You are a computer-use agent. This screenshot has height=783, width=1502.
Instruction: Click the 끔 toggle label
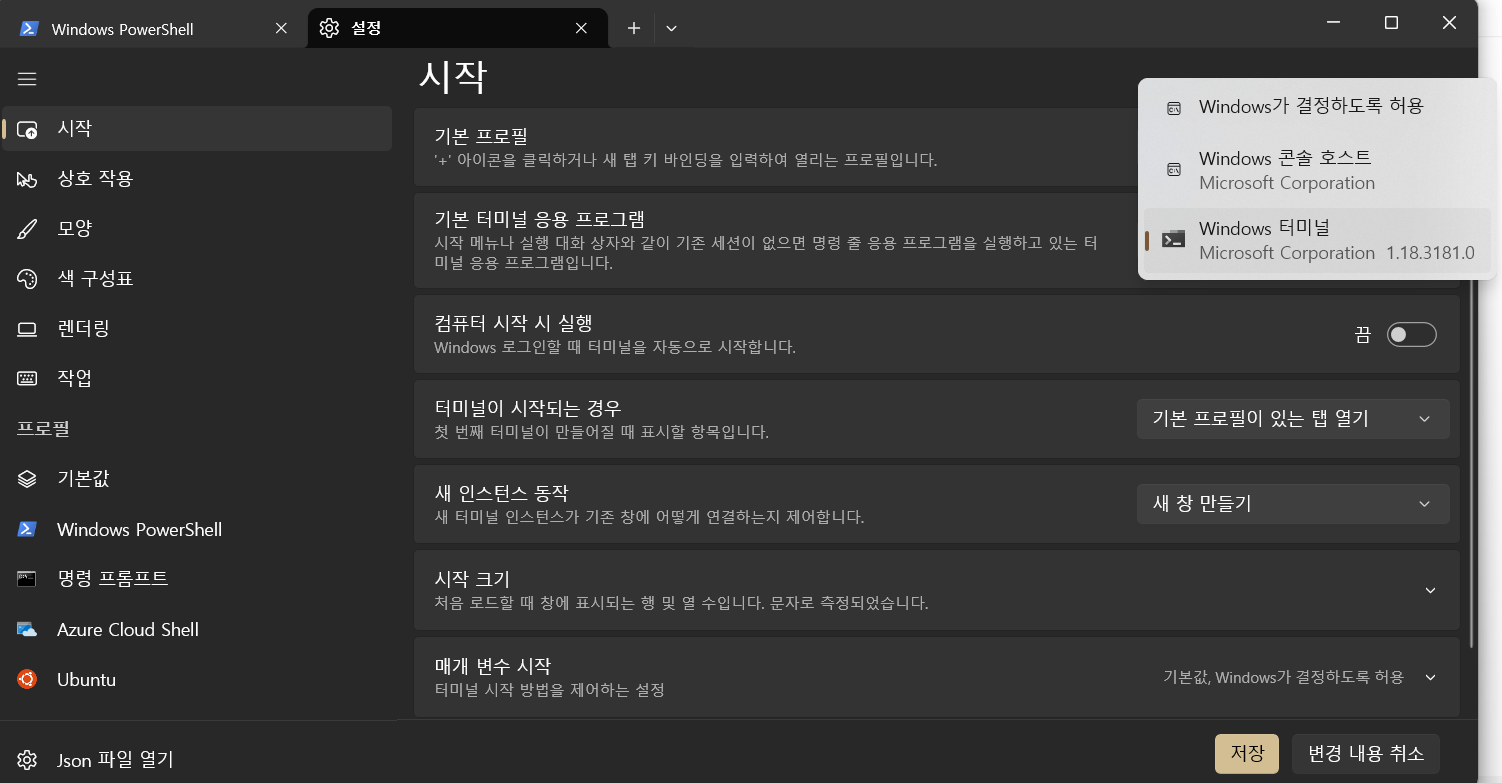point(1362,335)
